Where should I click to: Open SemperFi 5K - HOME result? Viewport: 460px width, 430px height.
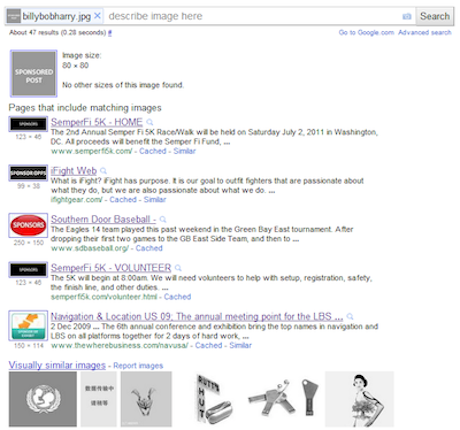pos(97,122)
